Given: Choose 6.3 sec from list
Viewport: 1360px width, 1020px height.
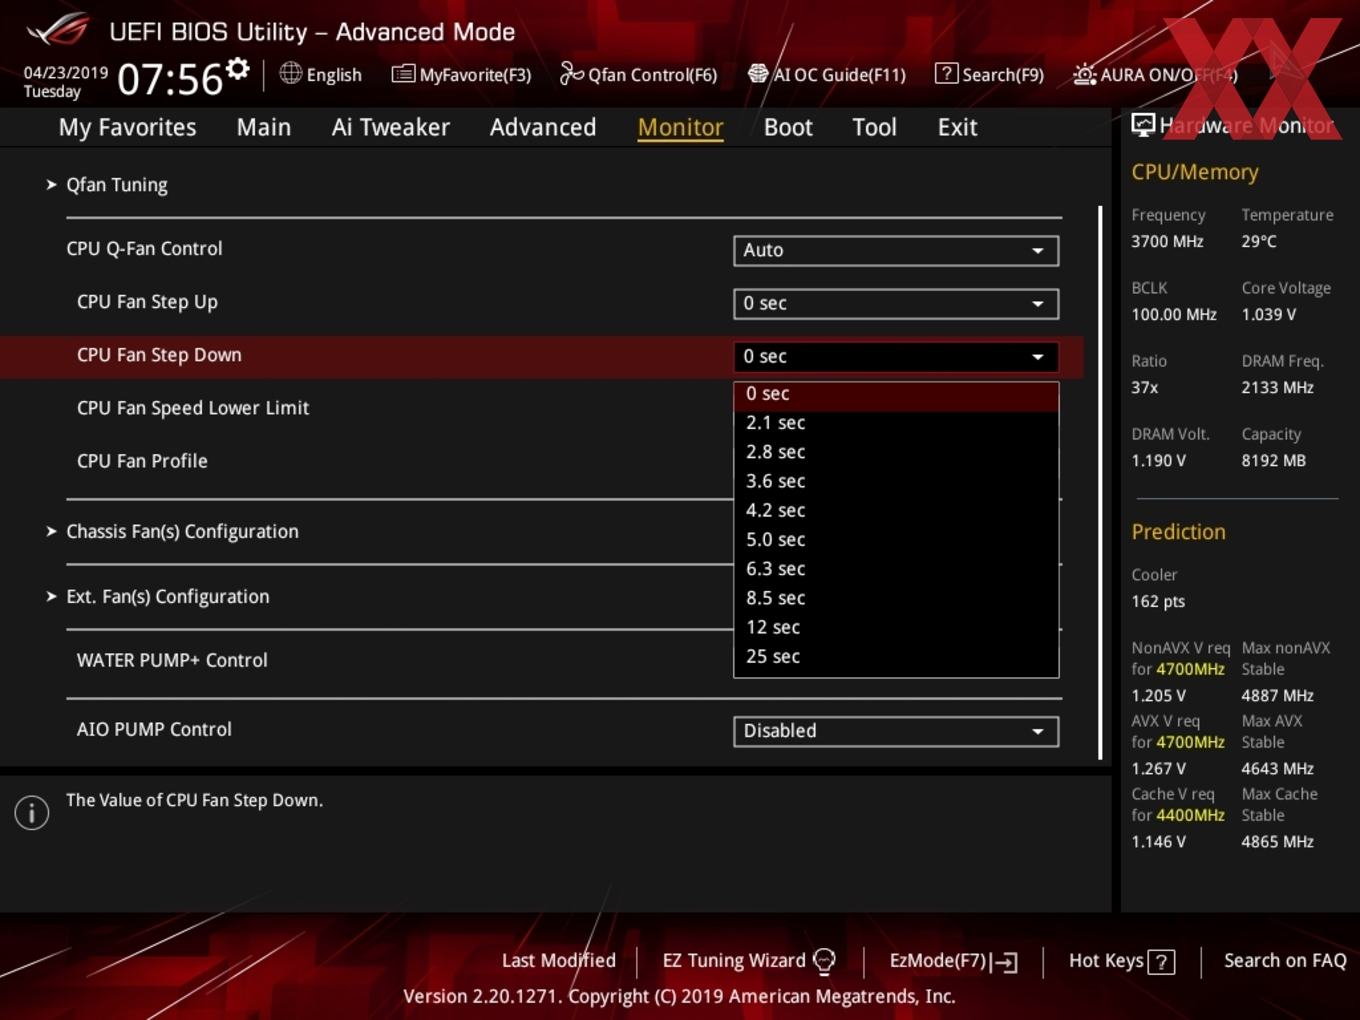Looking at the screenshot, I should pyautogui.click(x=896, y=569).
